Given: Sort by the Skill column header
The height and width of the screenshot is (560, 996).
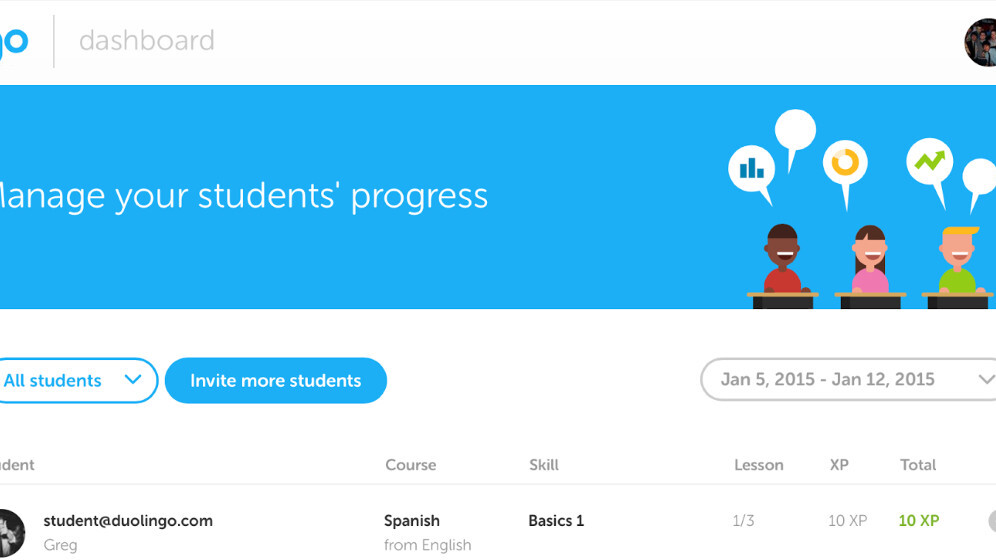Looking at the screenshot, I should (x=543, y=465).
